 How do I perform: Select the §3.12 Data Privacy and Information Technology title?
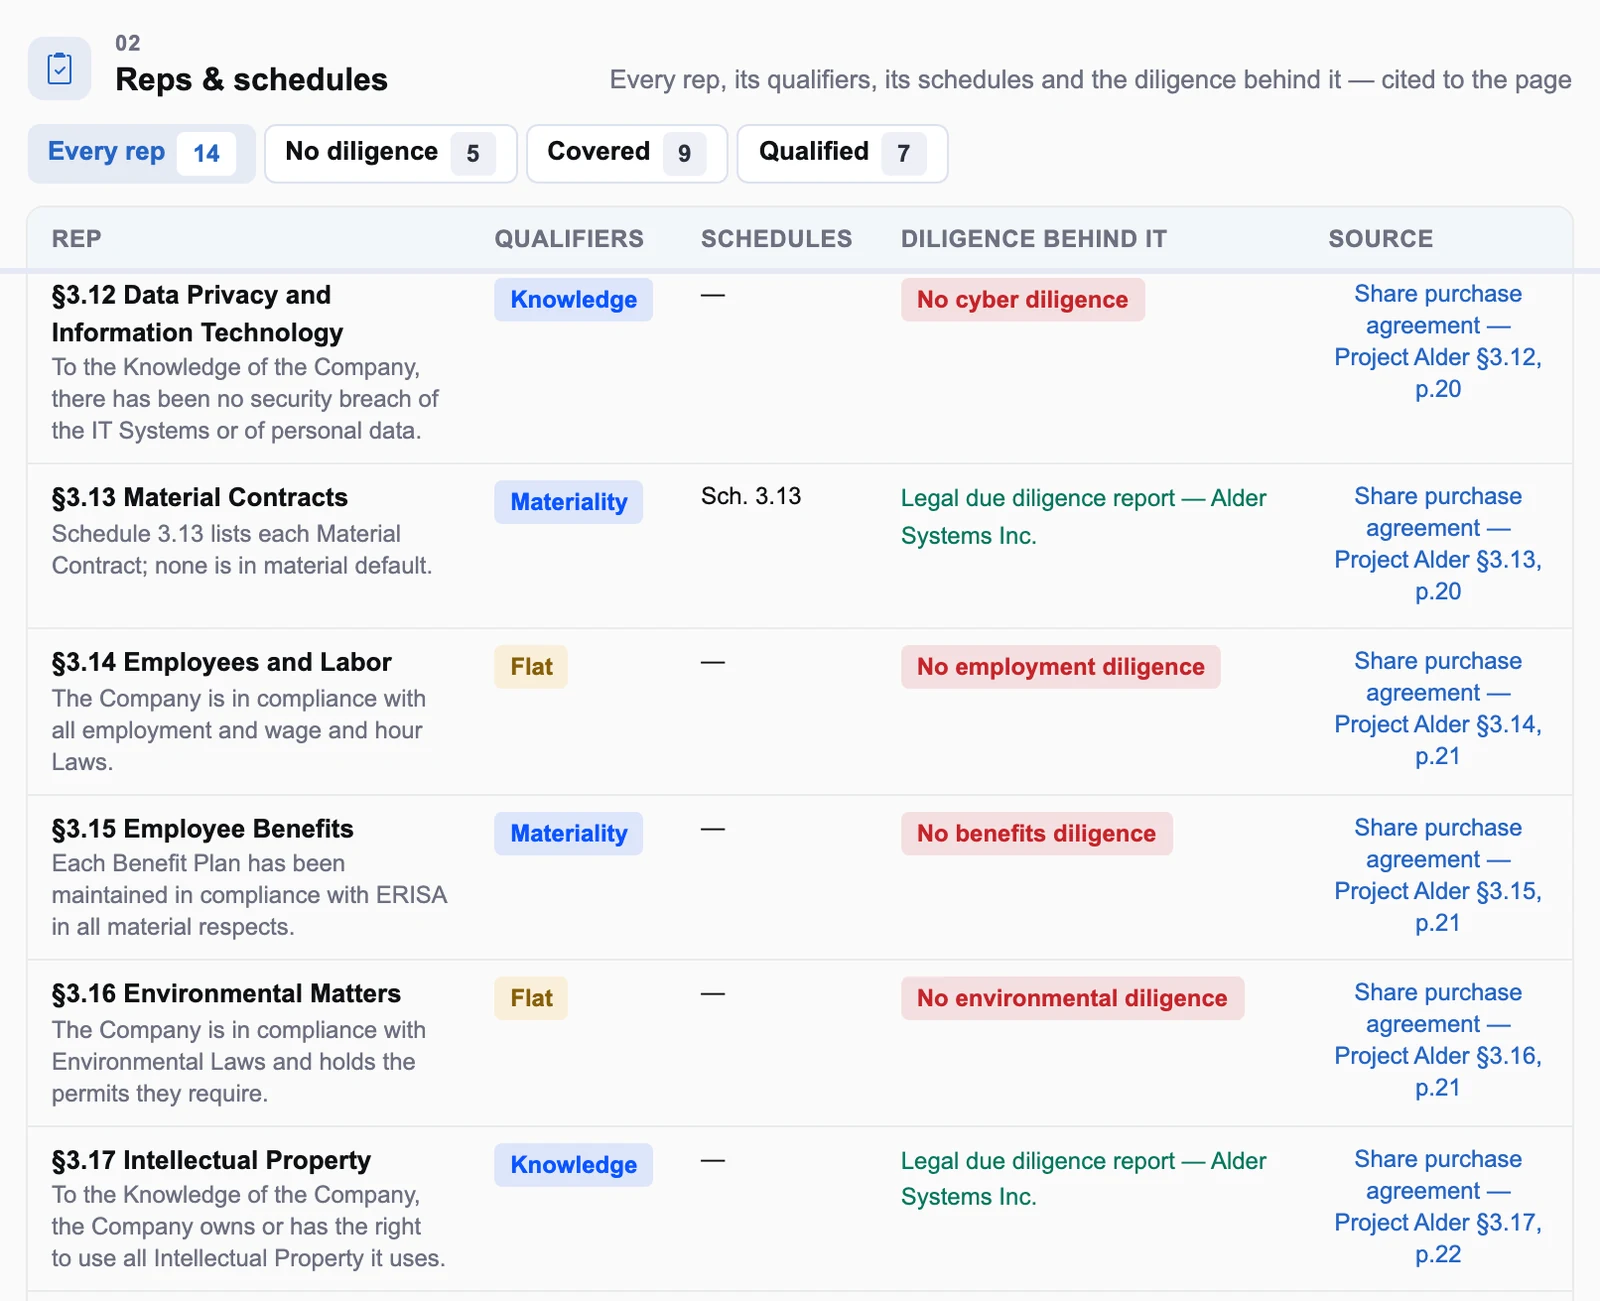pos(197,314)
